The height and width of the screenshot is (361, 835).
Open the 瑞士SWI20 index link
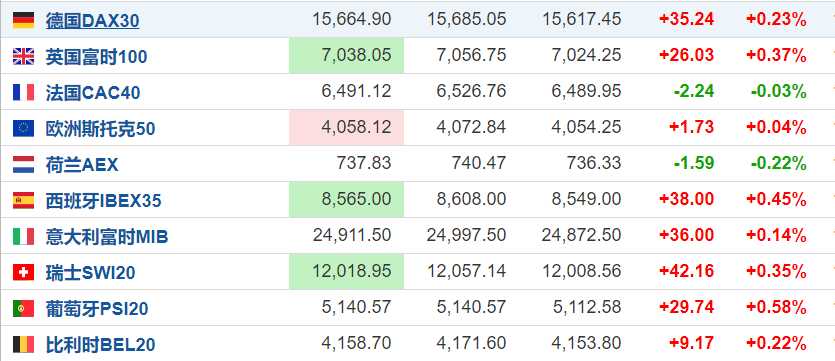[91, 273]
